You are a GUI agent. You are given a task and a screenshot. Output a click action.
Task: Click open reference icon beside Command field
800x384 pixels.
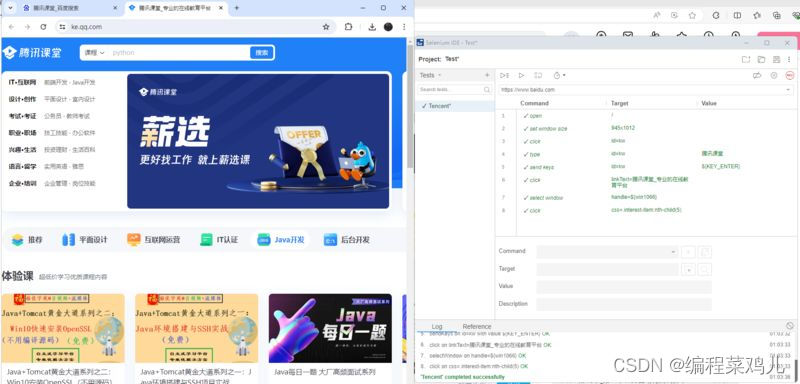[705, 252]
